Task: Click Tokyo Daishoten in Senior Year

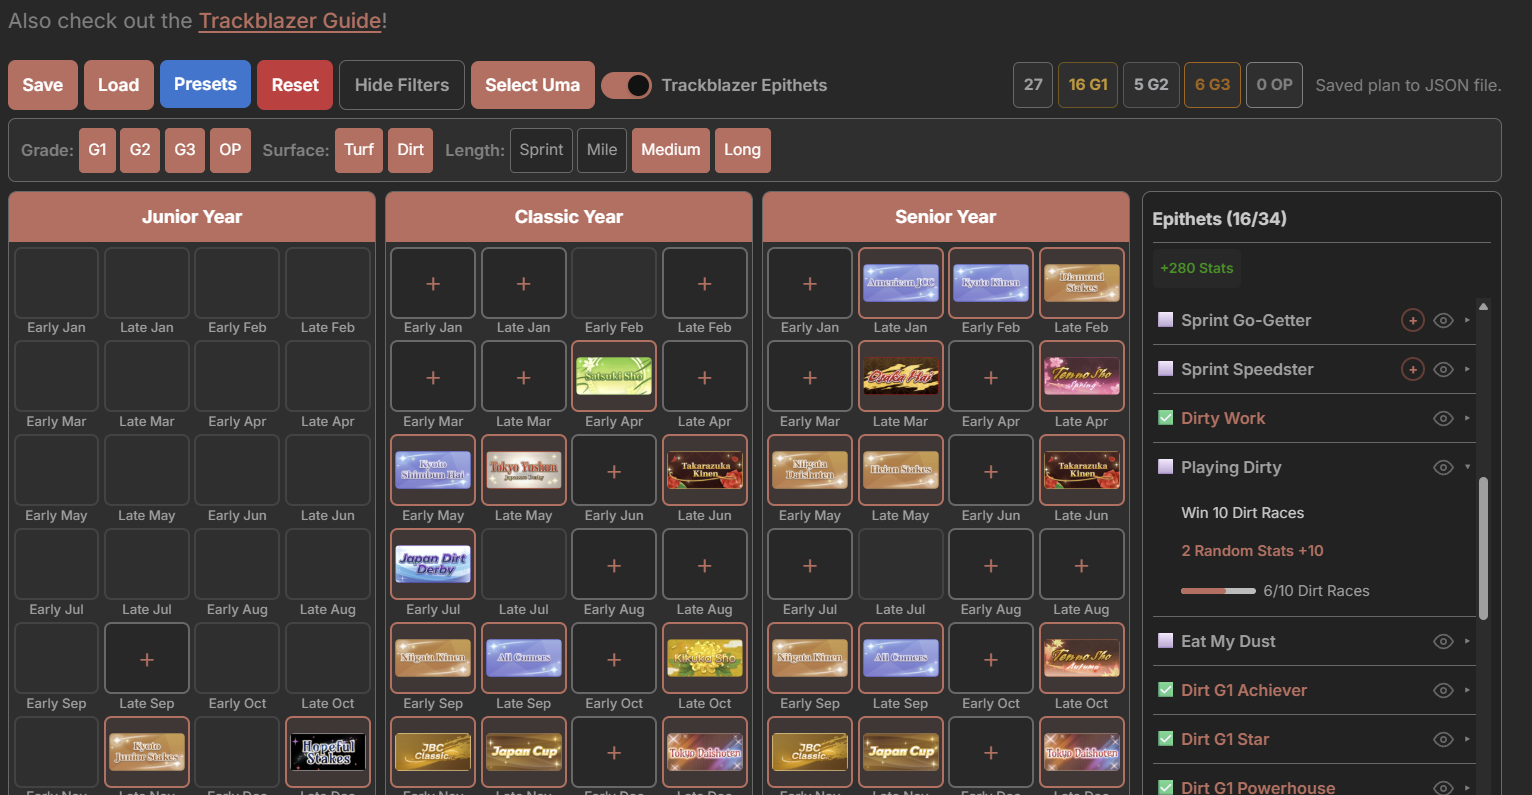Action: pyautogui.click(x=1082, y=752)
